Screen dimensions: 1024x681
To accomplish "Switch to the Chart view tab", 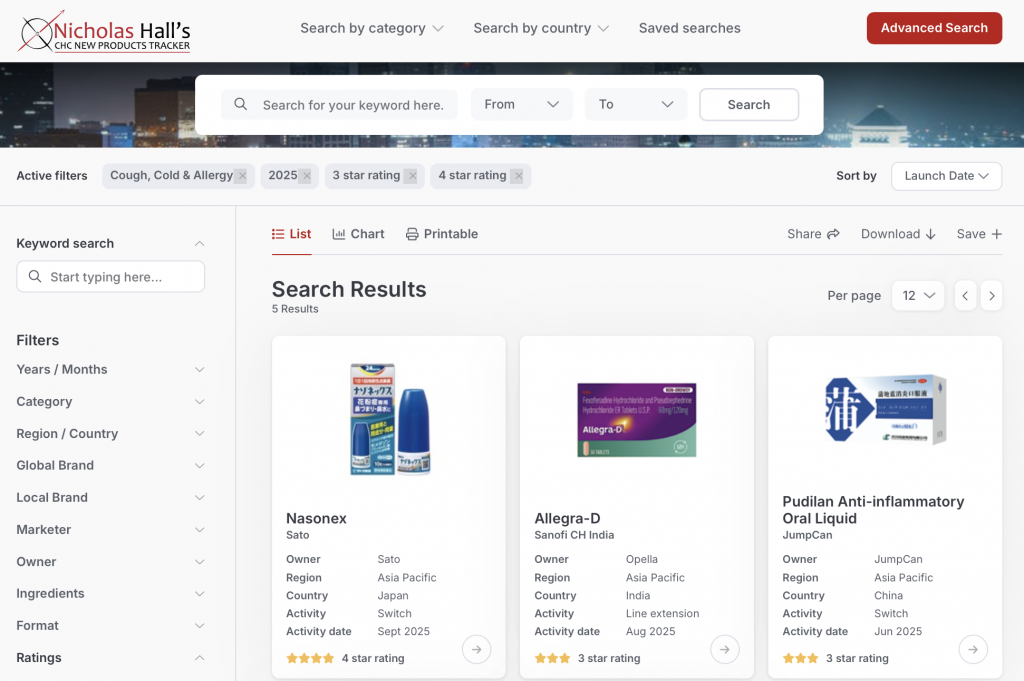I will click(x=358, y=234).
